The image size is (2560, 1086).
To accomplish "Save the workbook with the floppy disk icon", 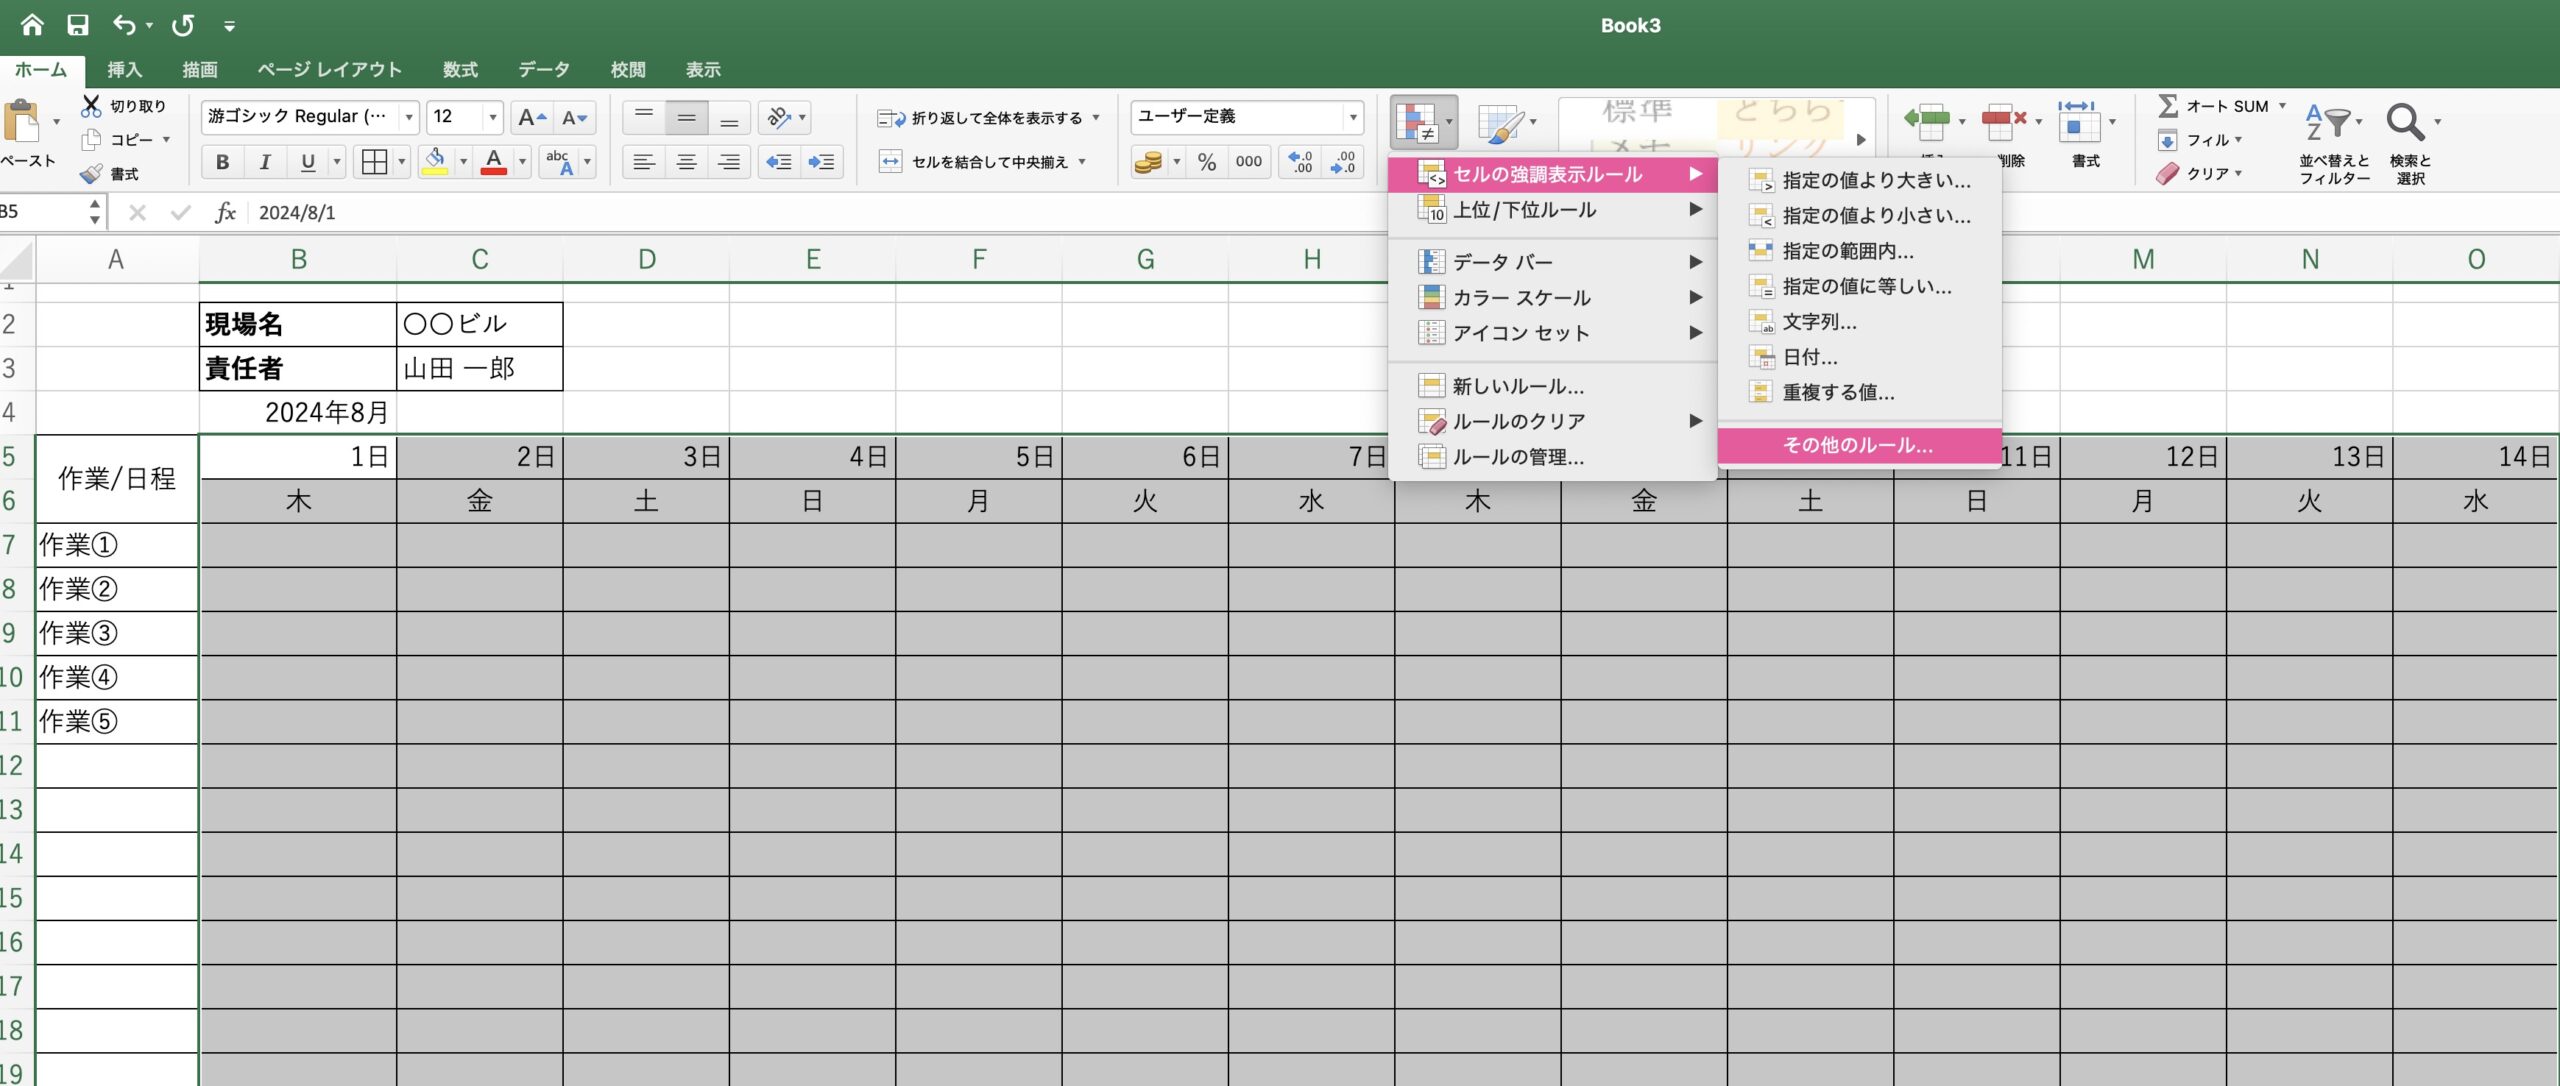I will pos(78,25).
